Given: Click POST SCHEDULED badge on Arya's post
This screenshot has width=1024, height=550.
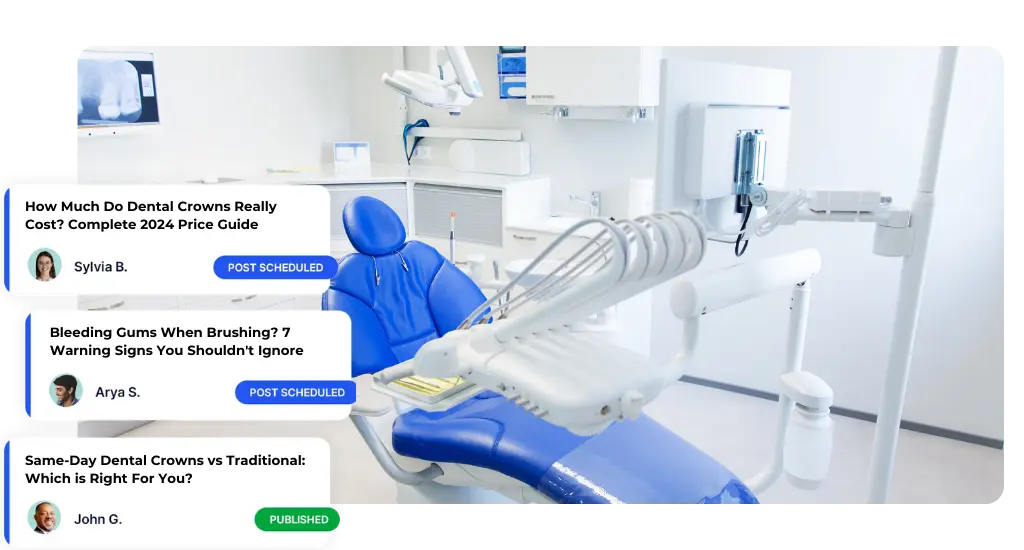Looking at the screenshot, I should [296, 392].
